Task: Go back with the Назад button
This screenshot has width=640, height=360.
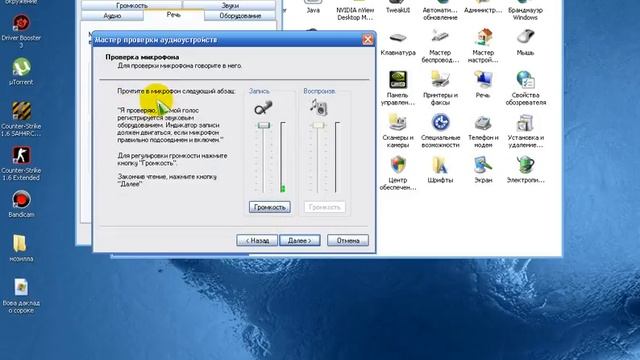Action: coord(257,240)
